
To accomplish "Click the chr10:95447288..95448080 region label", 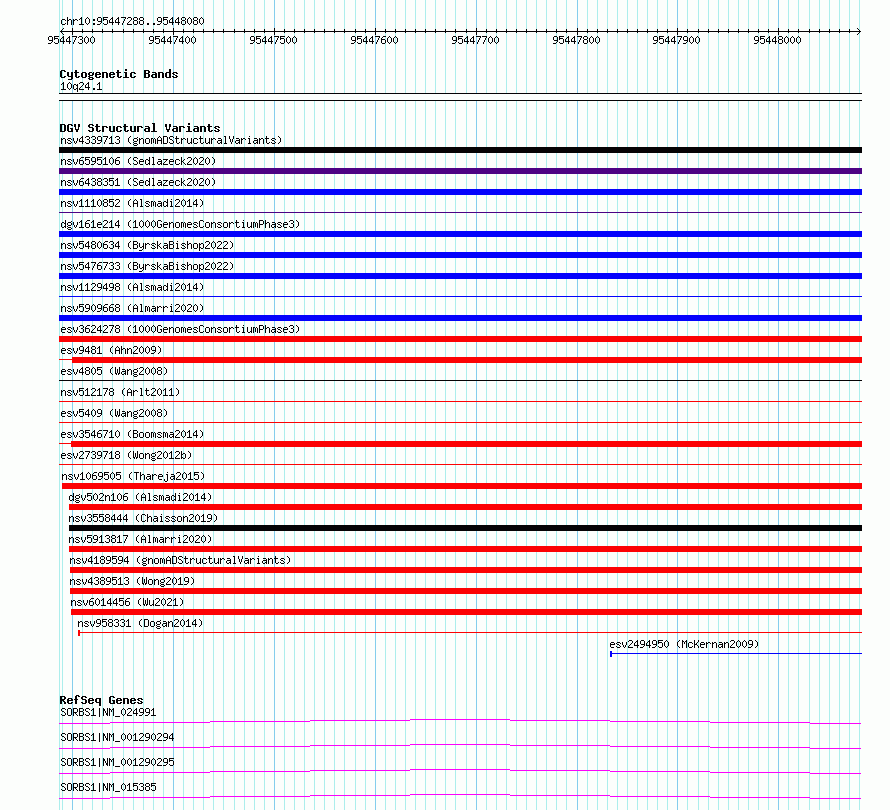I will (x=132, y=21).
